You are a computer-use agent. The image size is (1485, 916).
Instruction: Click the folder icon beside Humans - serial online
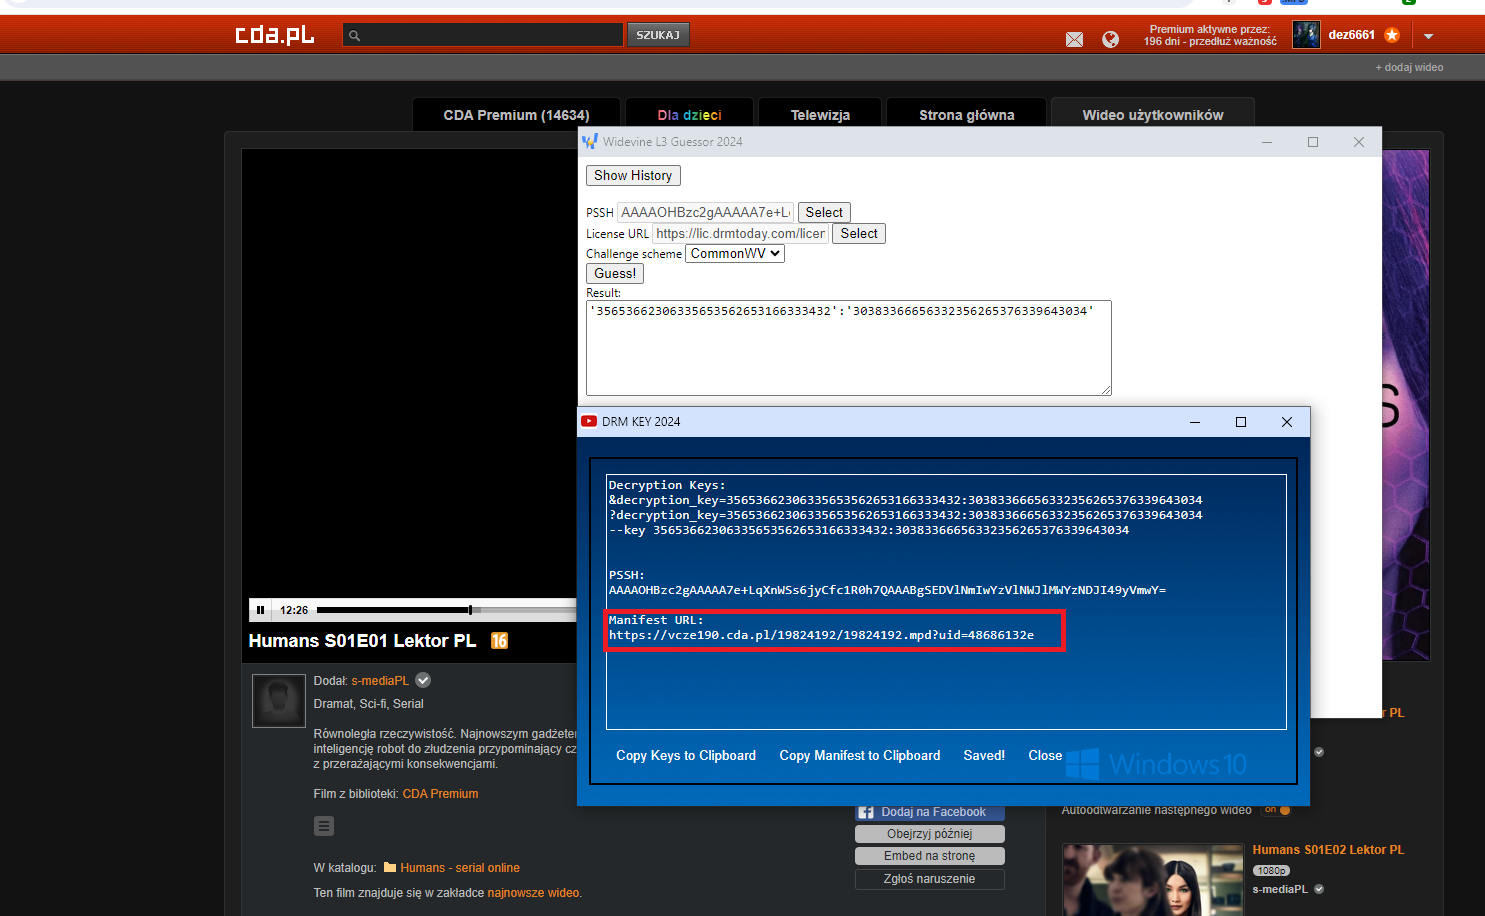390,868
